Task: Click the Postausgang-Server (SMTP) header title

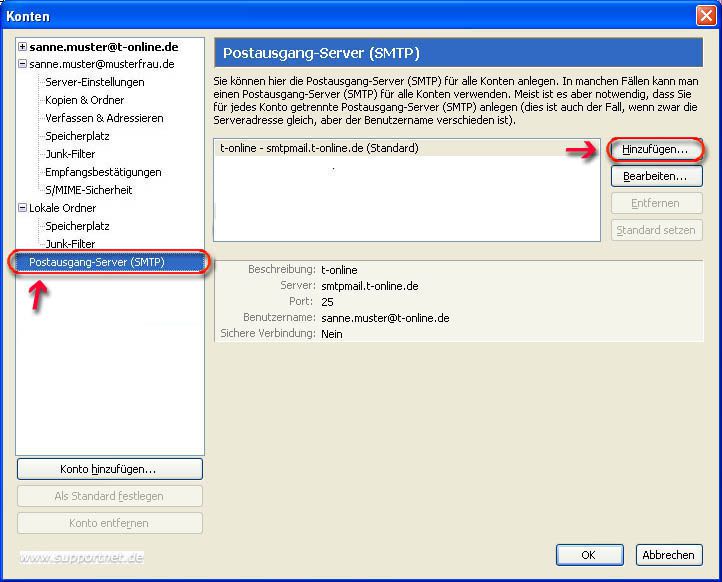Action: coord(321,52)
